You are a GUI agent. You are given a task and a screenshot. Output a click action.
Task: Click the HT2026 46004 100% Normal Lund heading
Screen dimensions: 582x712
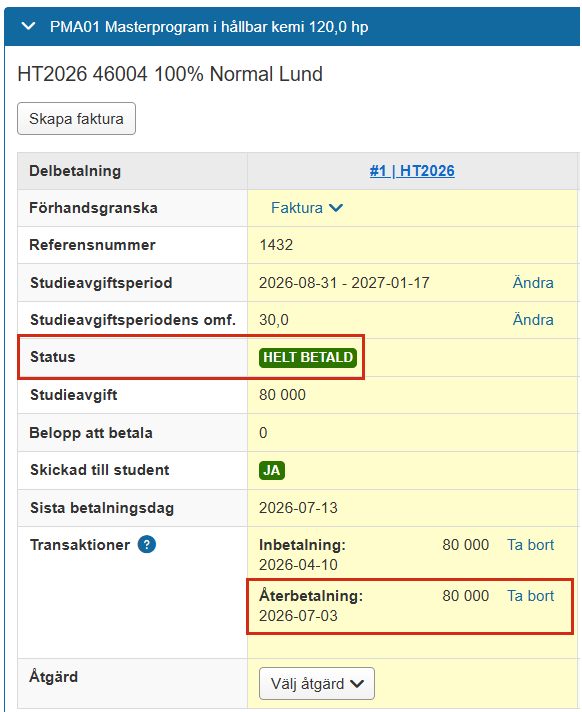(170, 74)
